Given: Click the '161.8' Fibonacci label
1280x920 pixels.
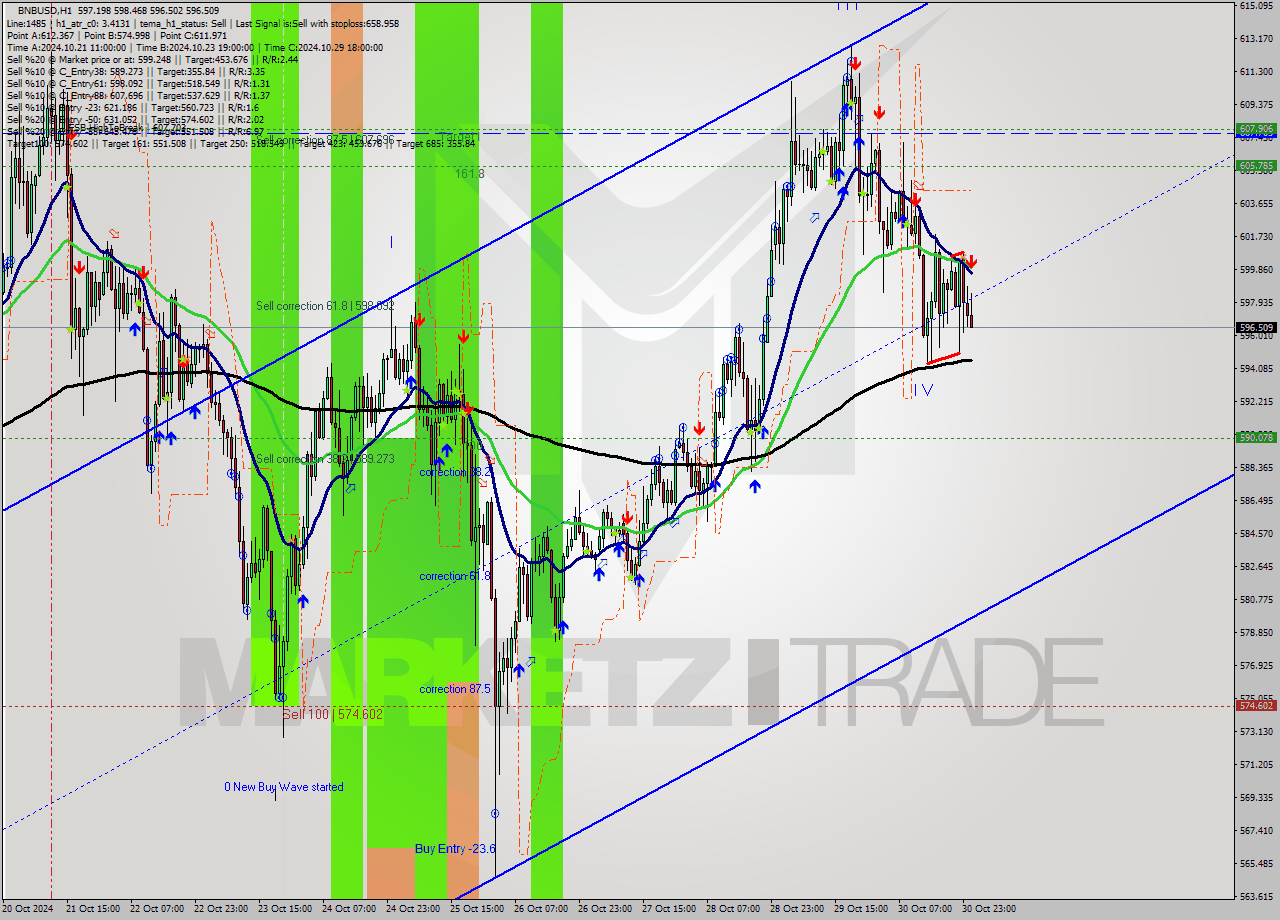Looking at the screenshot, I should tap(469, 174).
